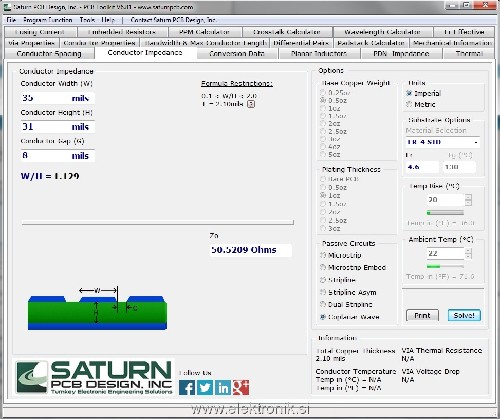Select 4oz base copper weight
500x419 pixels.
pyautogui.click(x=330, y=147)
